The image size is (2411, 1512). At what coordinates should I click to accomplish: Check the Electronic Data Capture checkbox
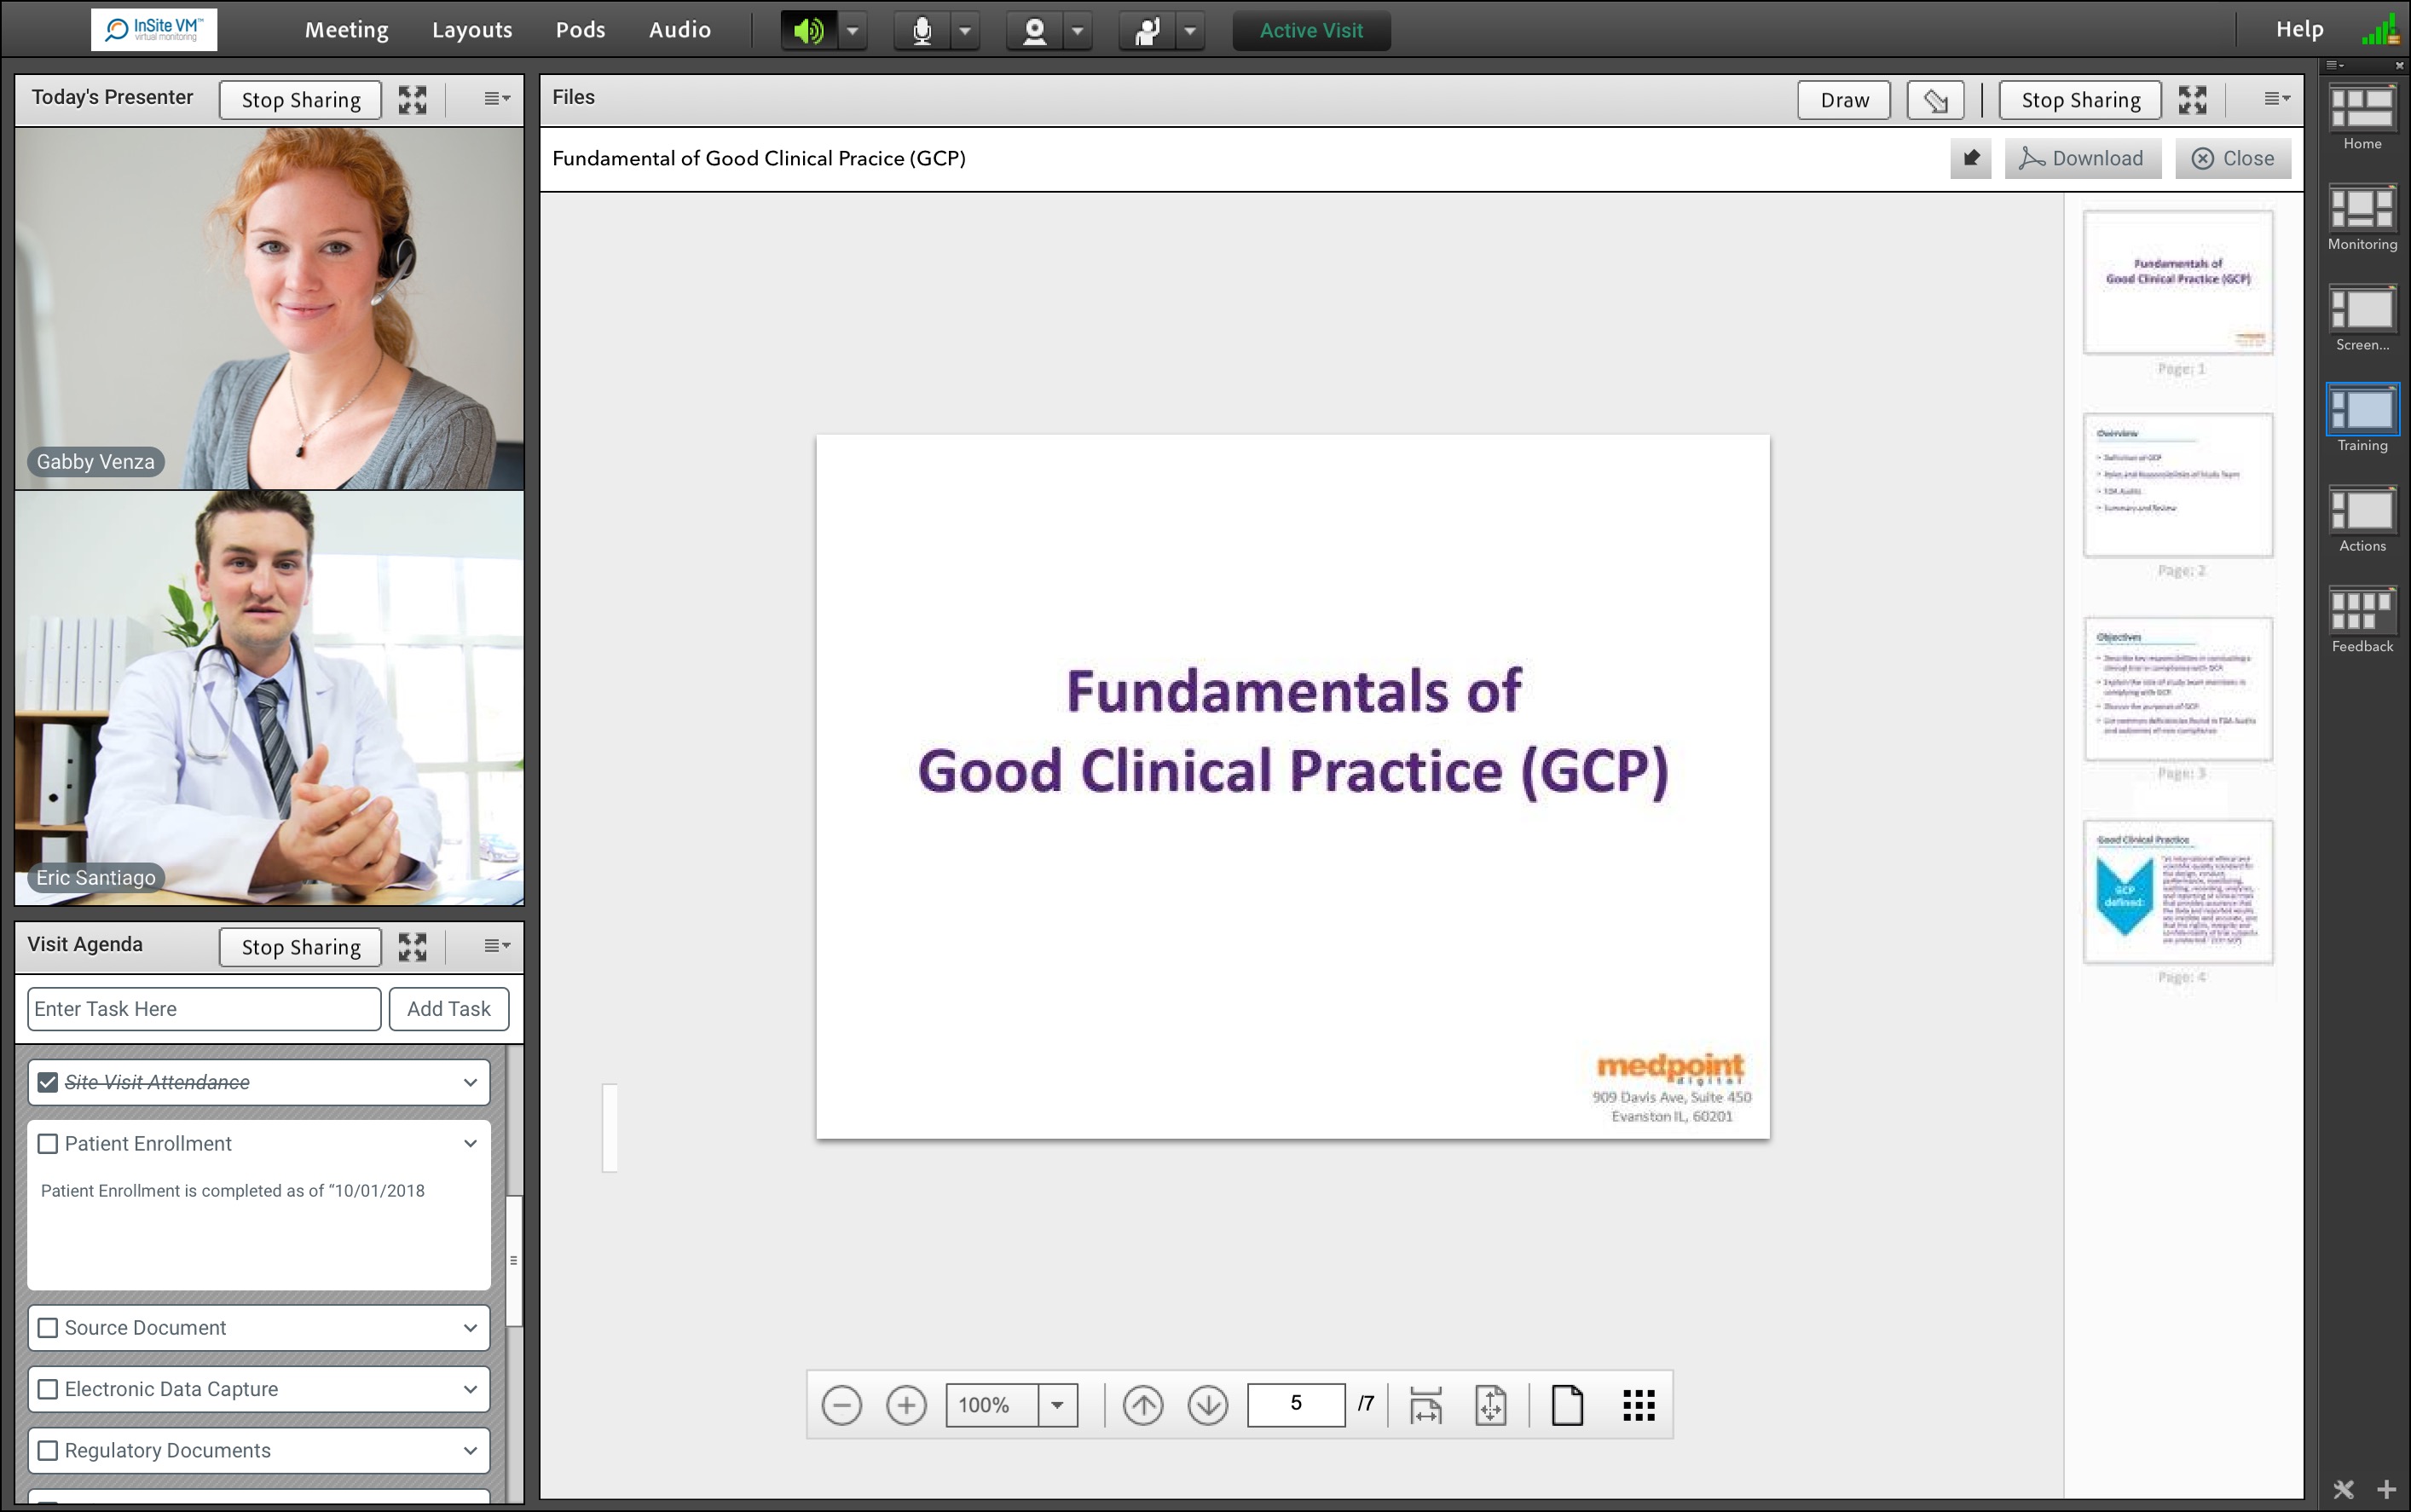click(47, 1389)
